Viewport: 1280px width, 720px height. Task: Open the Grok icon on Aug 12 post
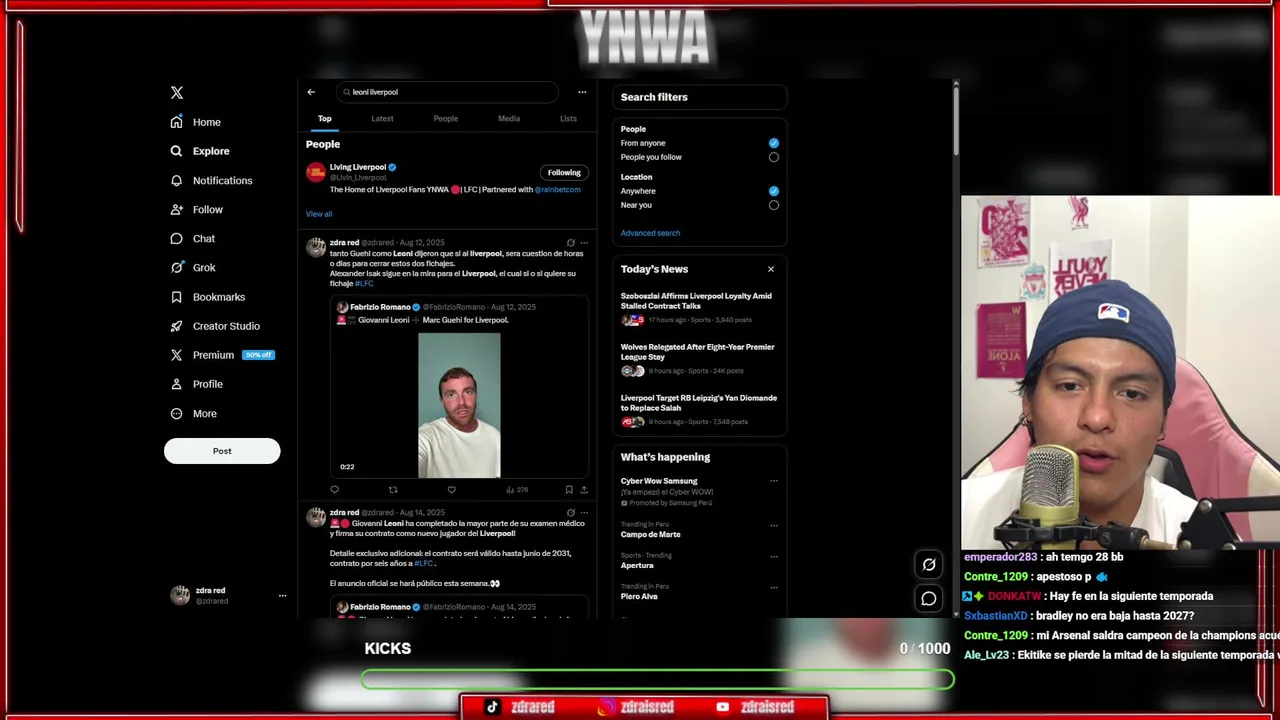click(x=571, y=243)
